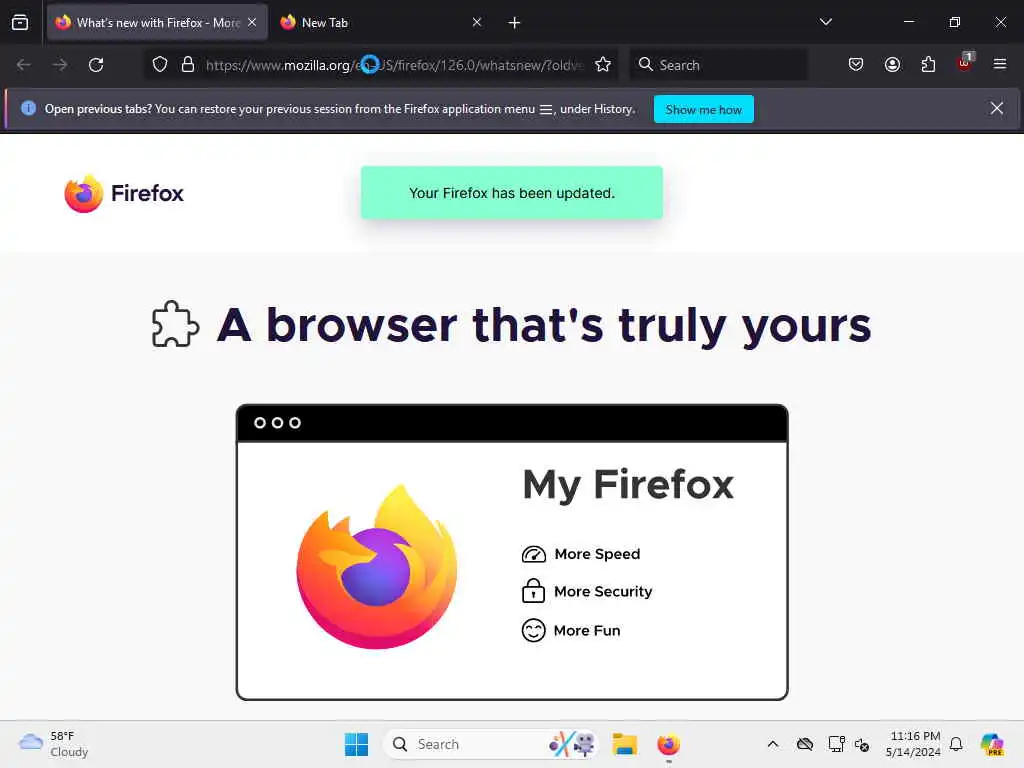Click Your Firefox has been updated banner

click(x=512, y=193)
